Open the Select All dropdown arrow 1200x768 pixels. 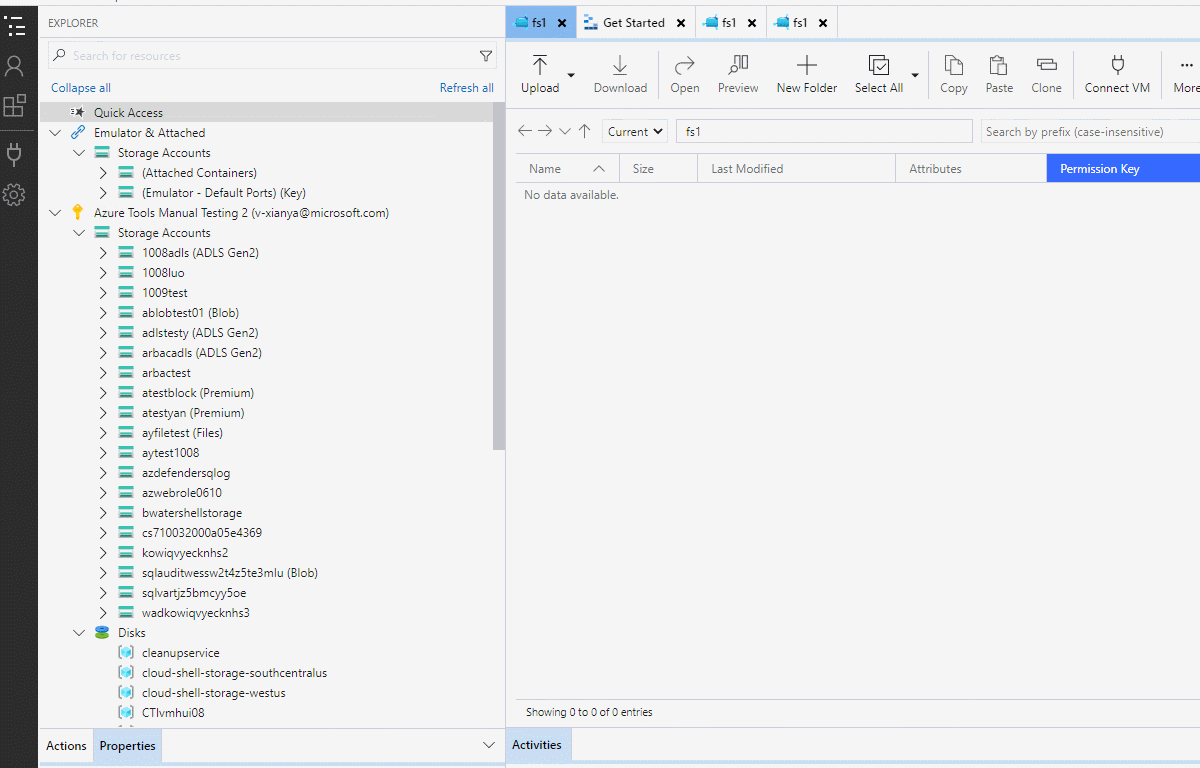(x=915, y=75)
